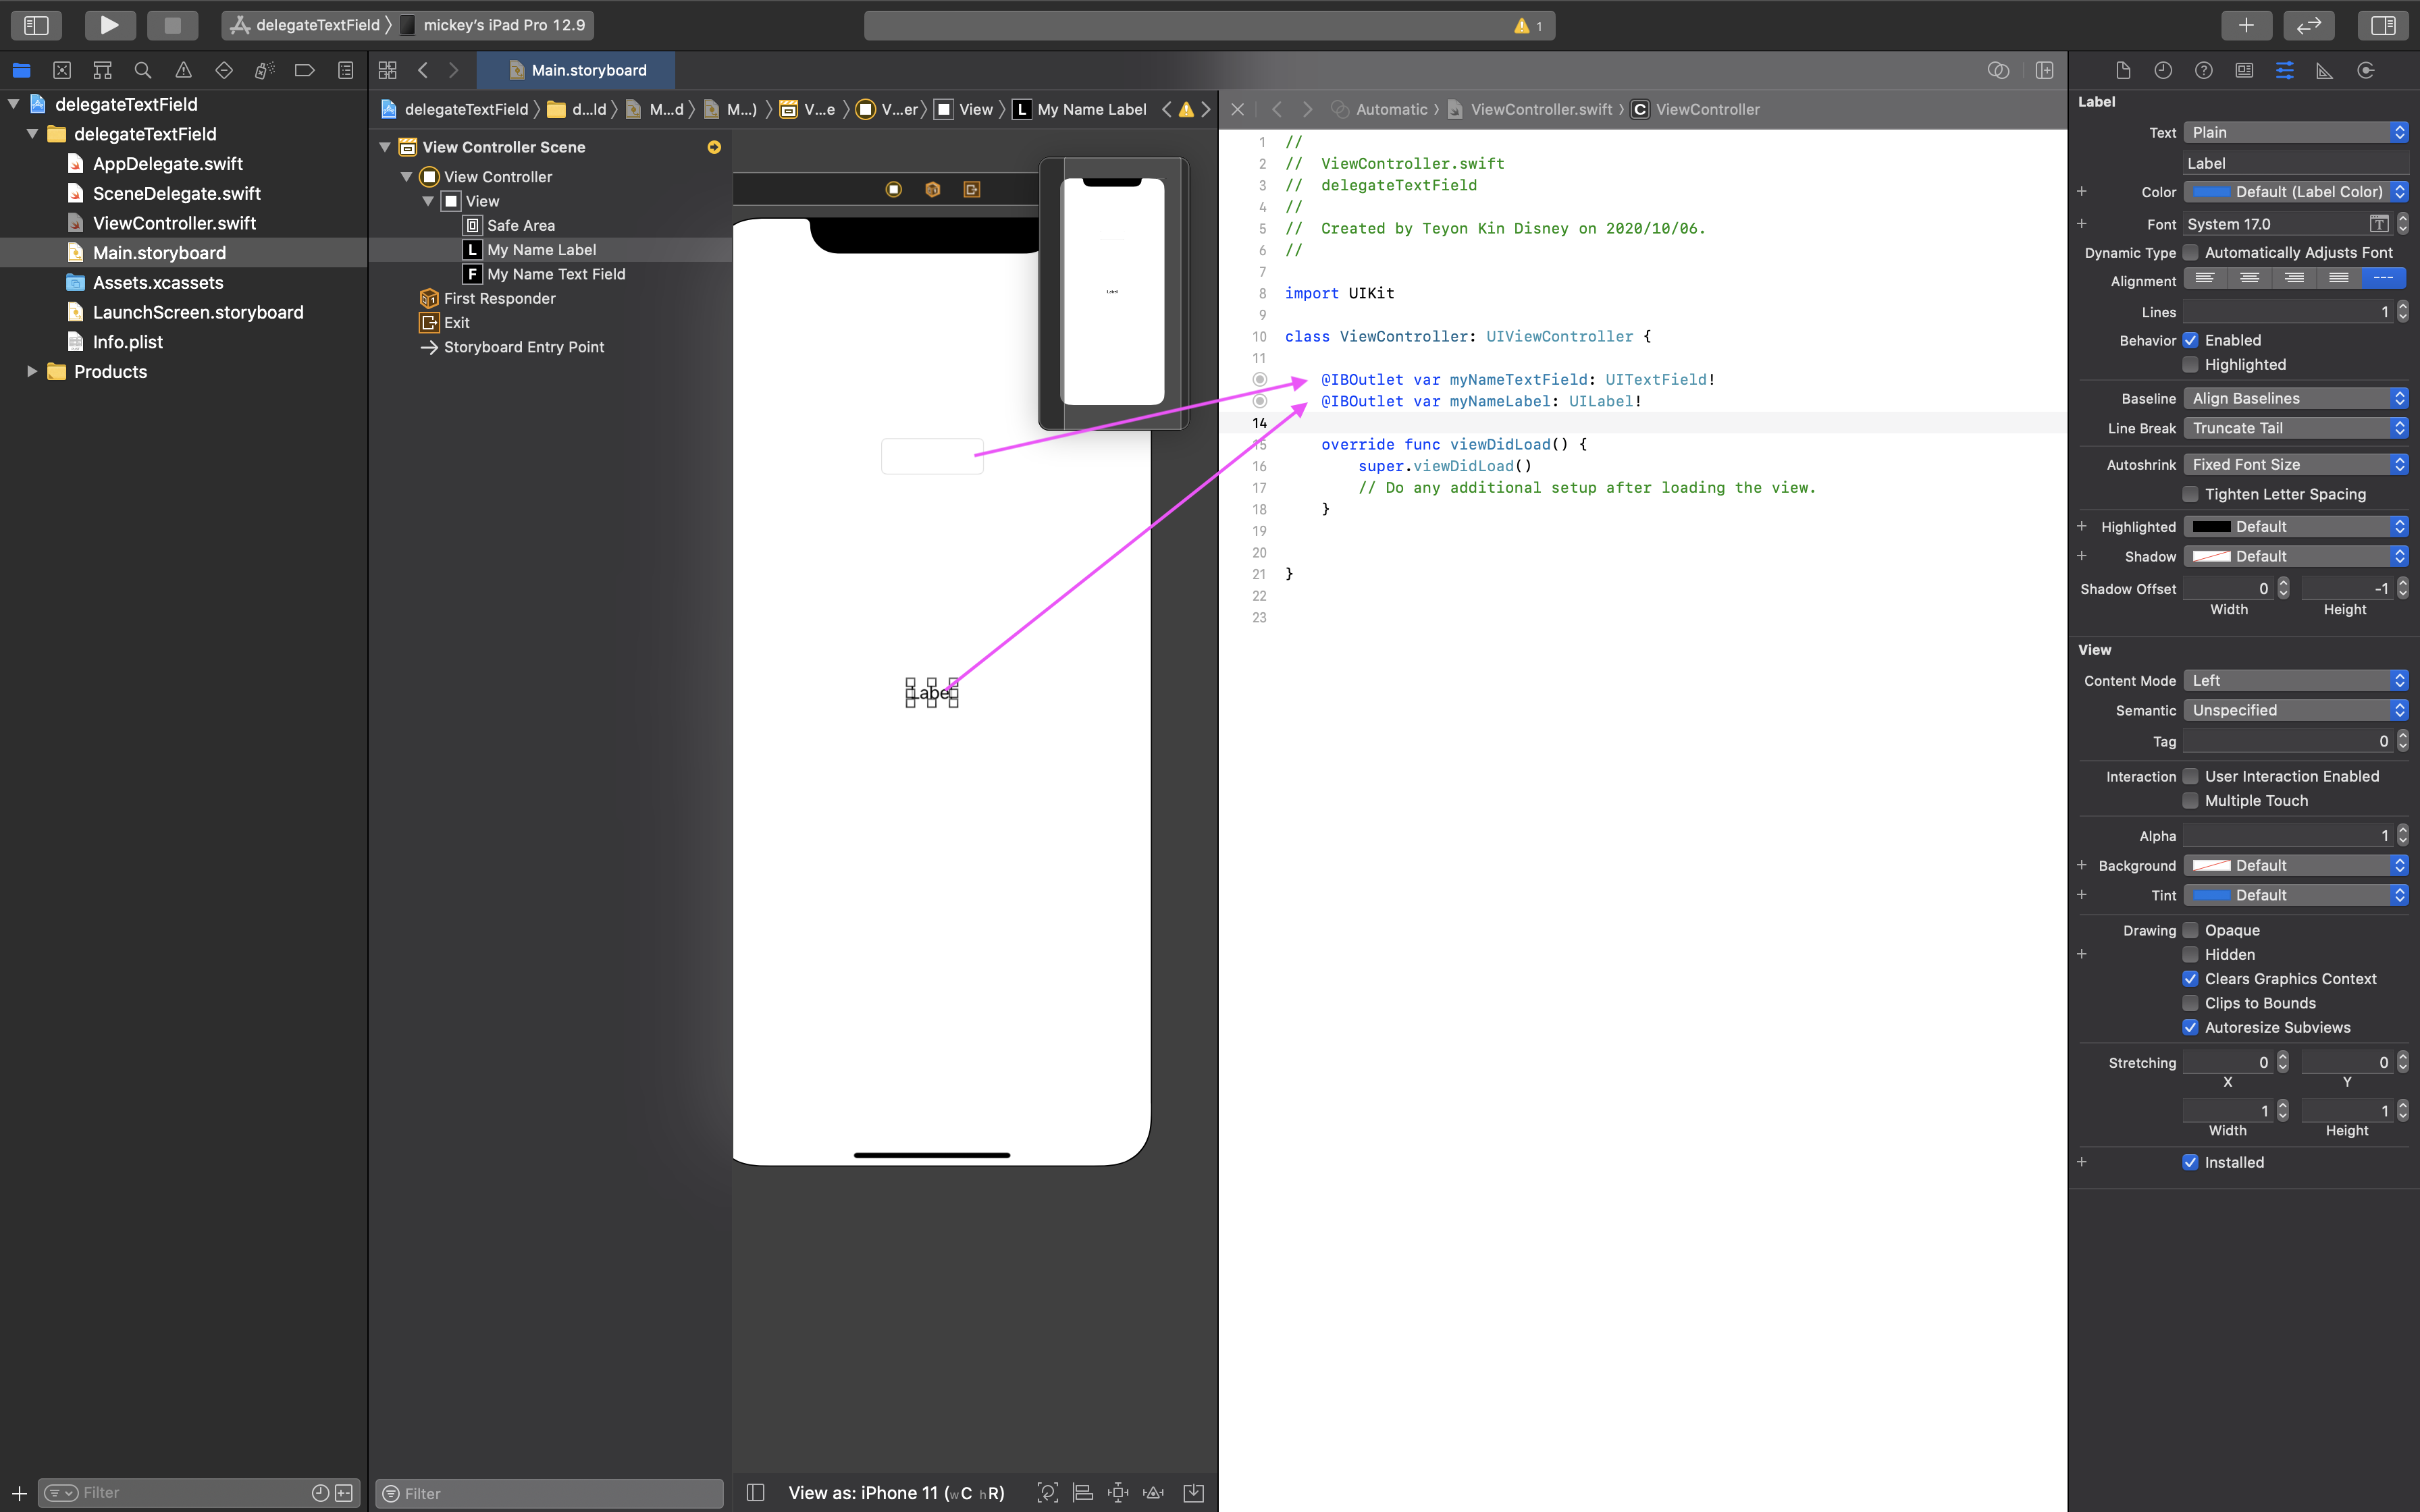The height and width of the screenshot is (1512, 2420).
Task: Show the Symbol navigator
Action: point(102,70)
